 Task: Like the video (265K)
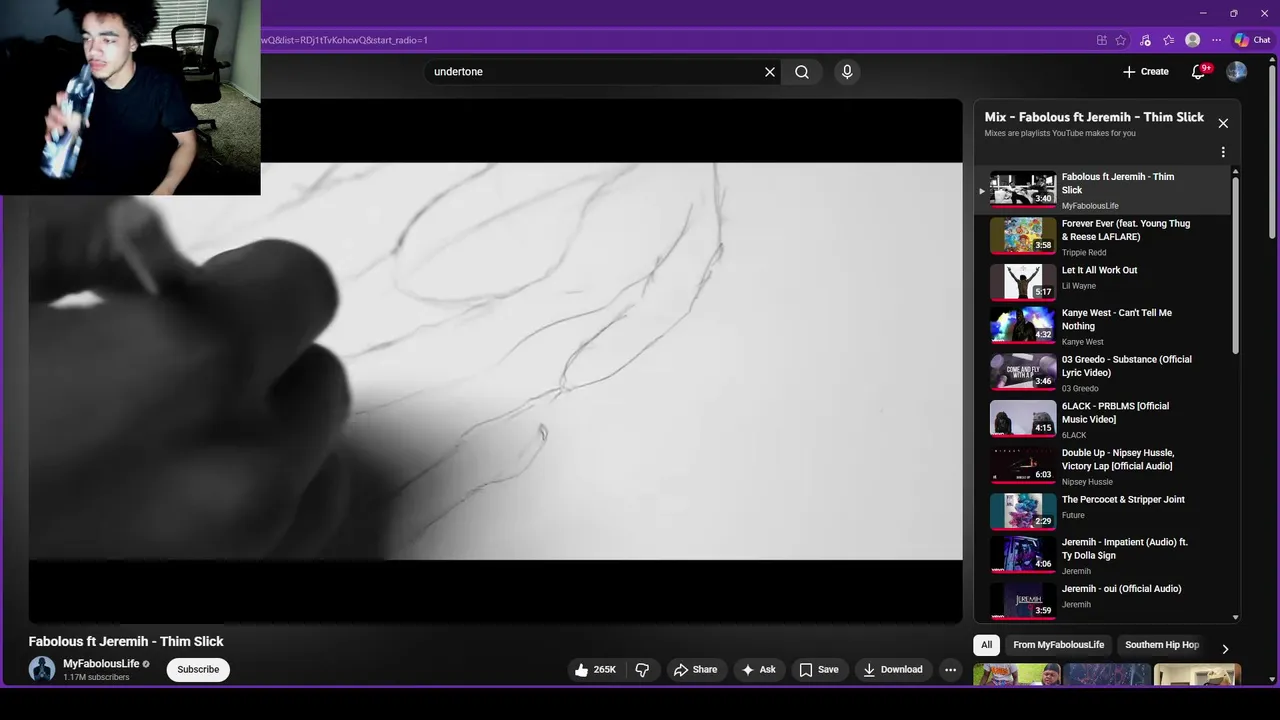pos(595,670)
